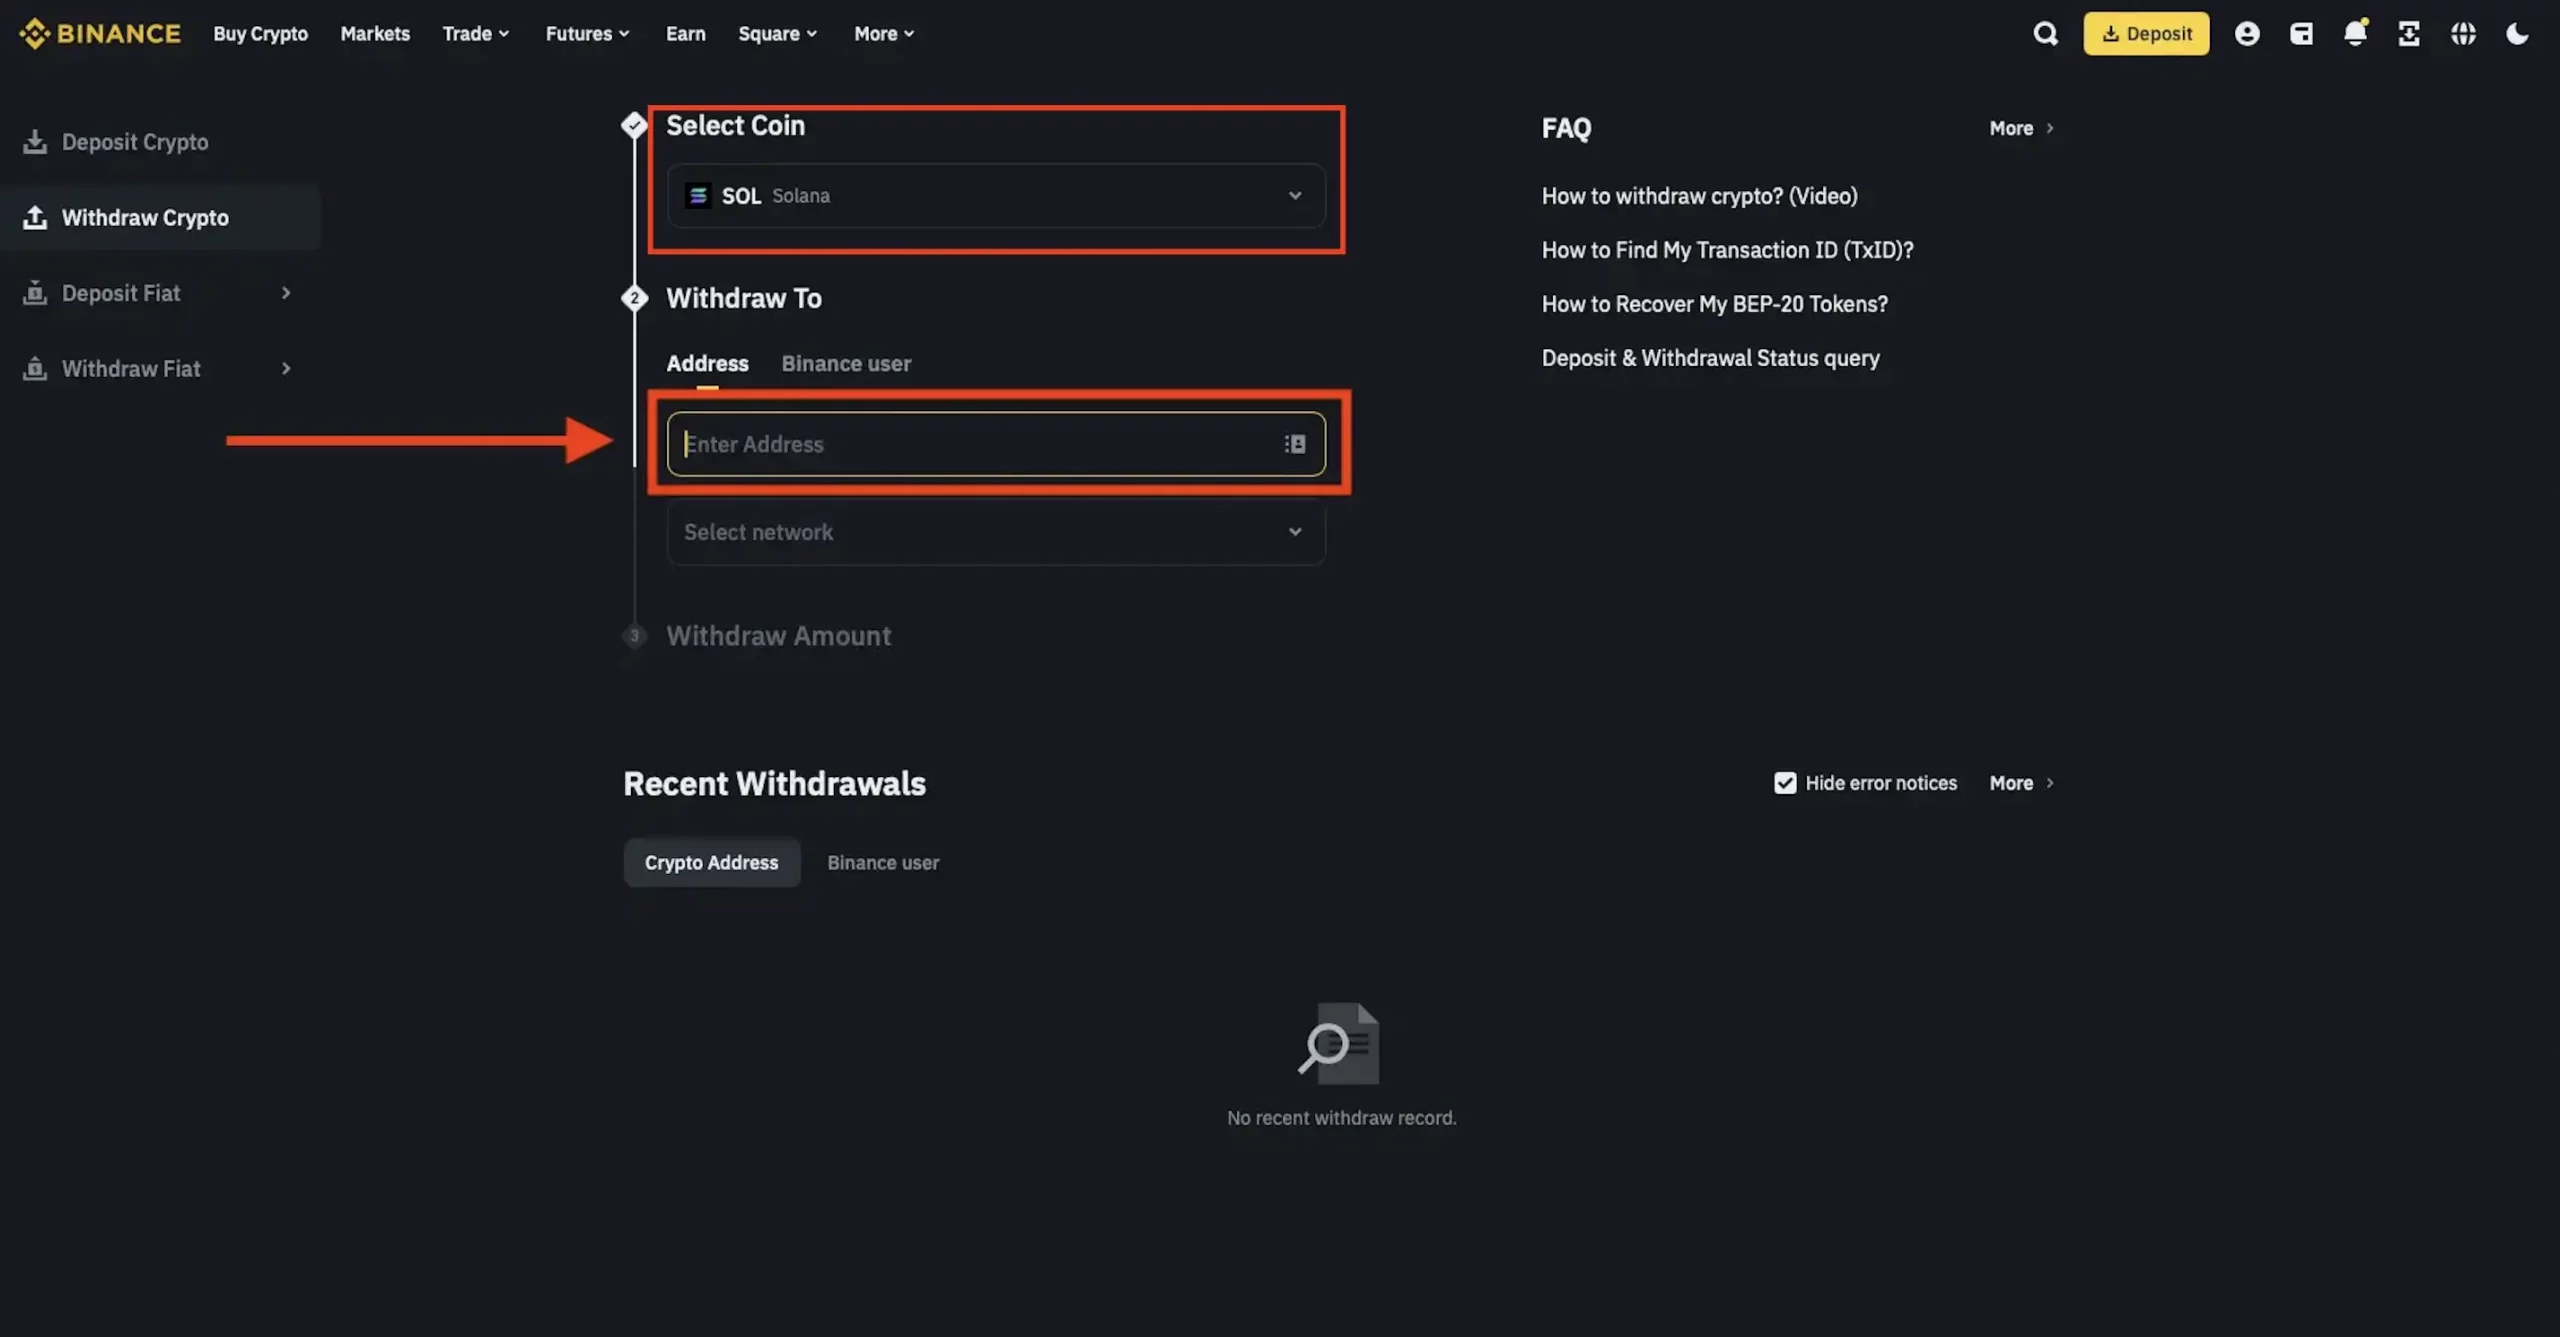Click the Withdraw Crypto menu item
This screenshot has height=1337, width=2560.
pos(144,217)
